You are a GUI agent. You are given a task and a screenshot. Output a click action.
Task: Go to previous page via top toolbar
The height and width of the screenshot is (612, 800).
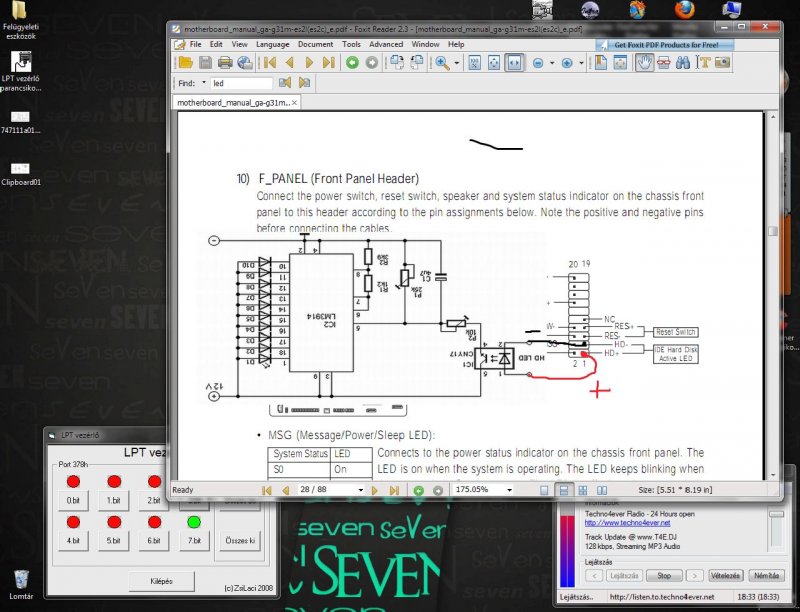[x=290, y=63]
